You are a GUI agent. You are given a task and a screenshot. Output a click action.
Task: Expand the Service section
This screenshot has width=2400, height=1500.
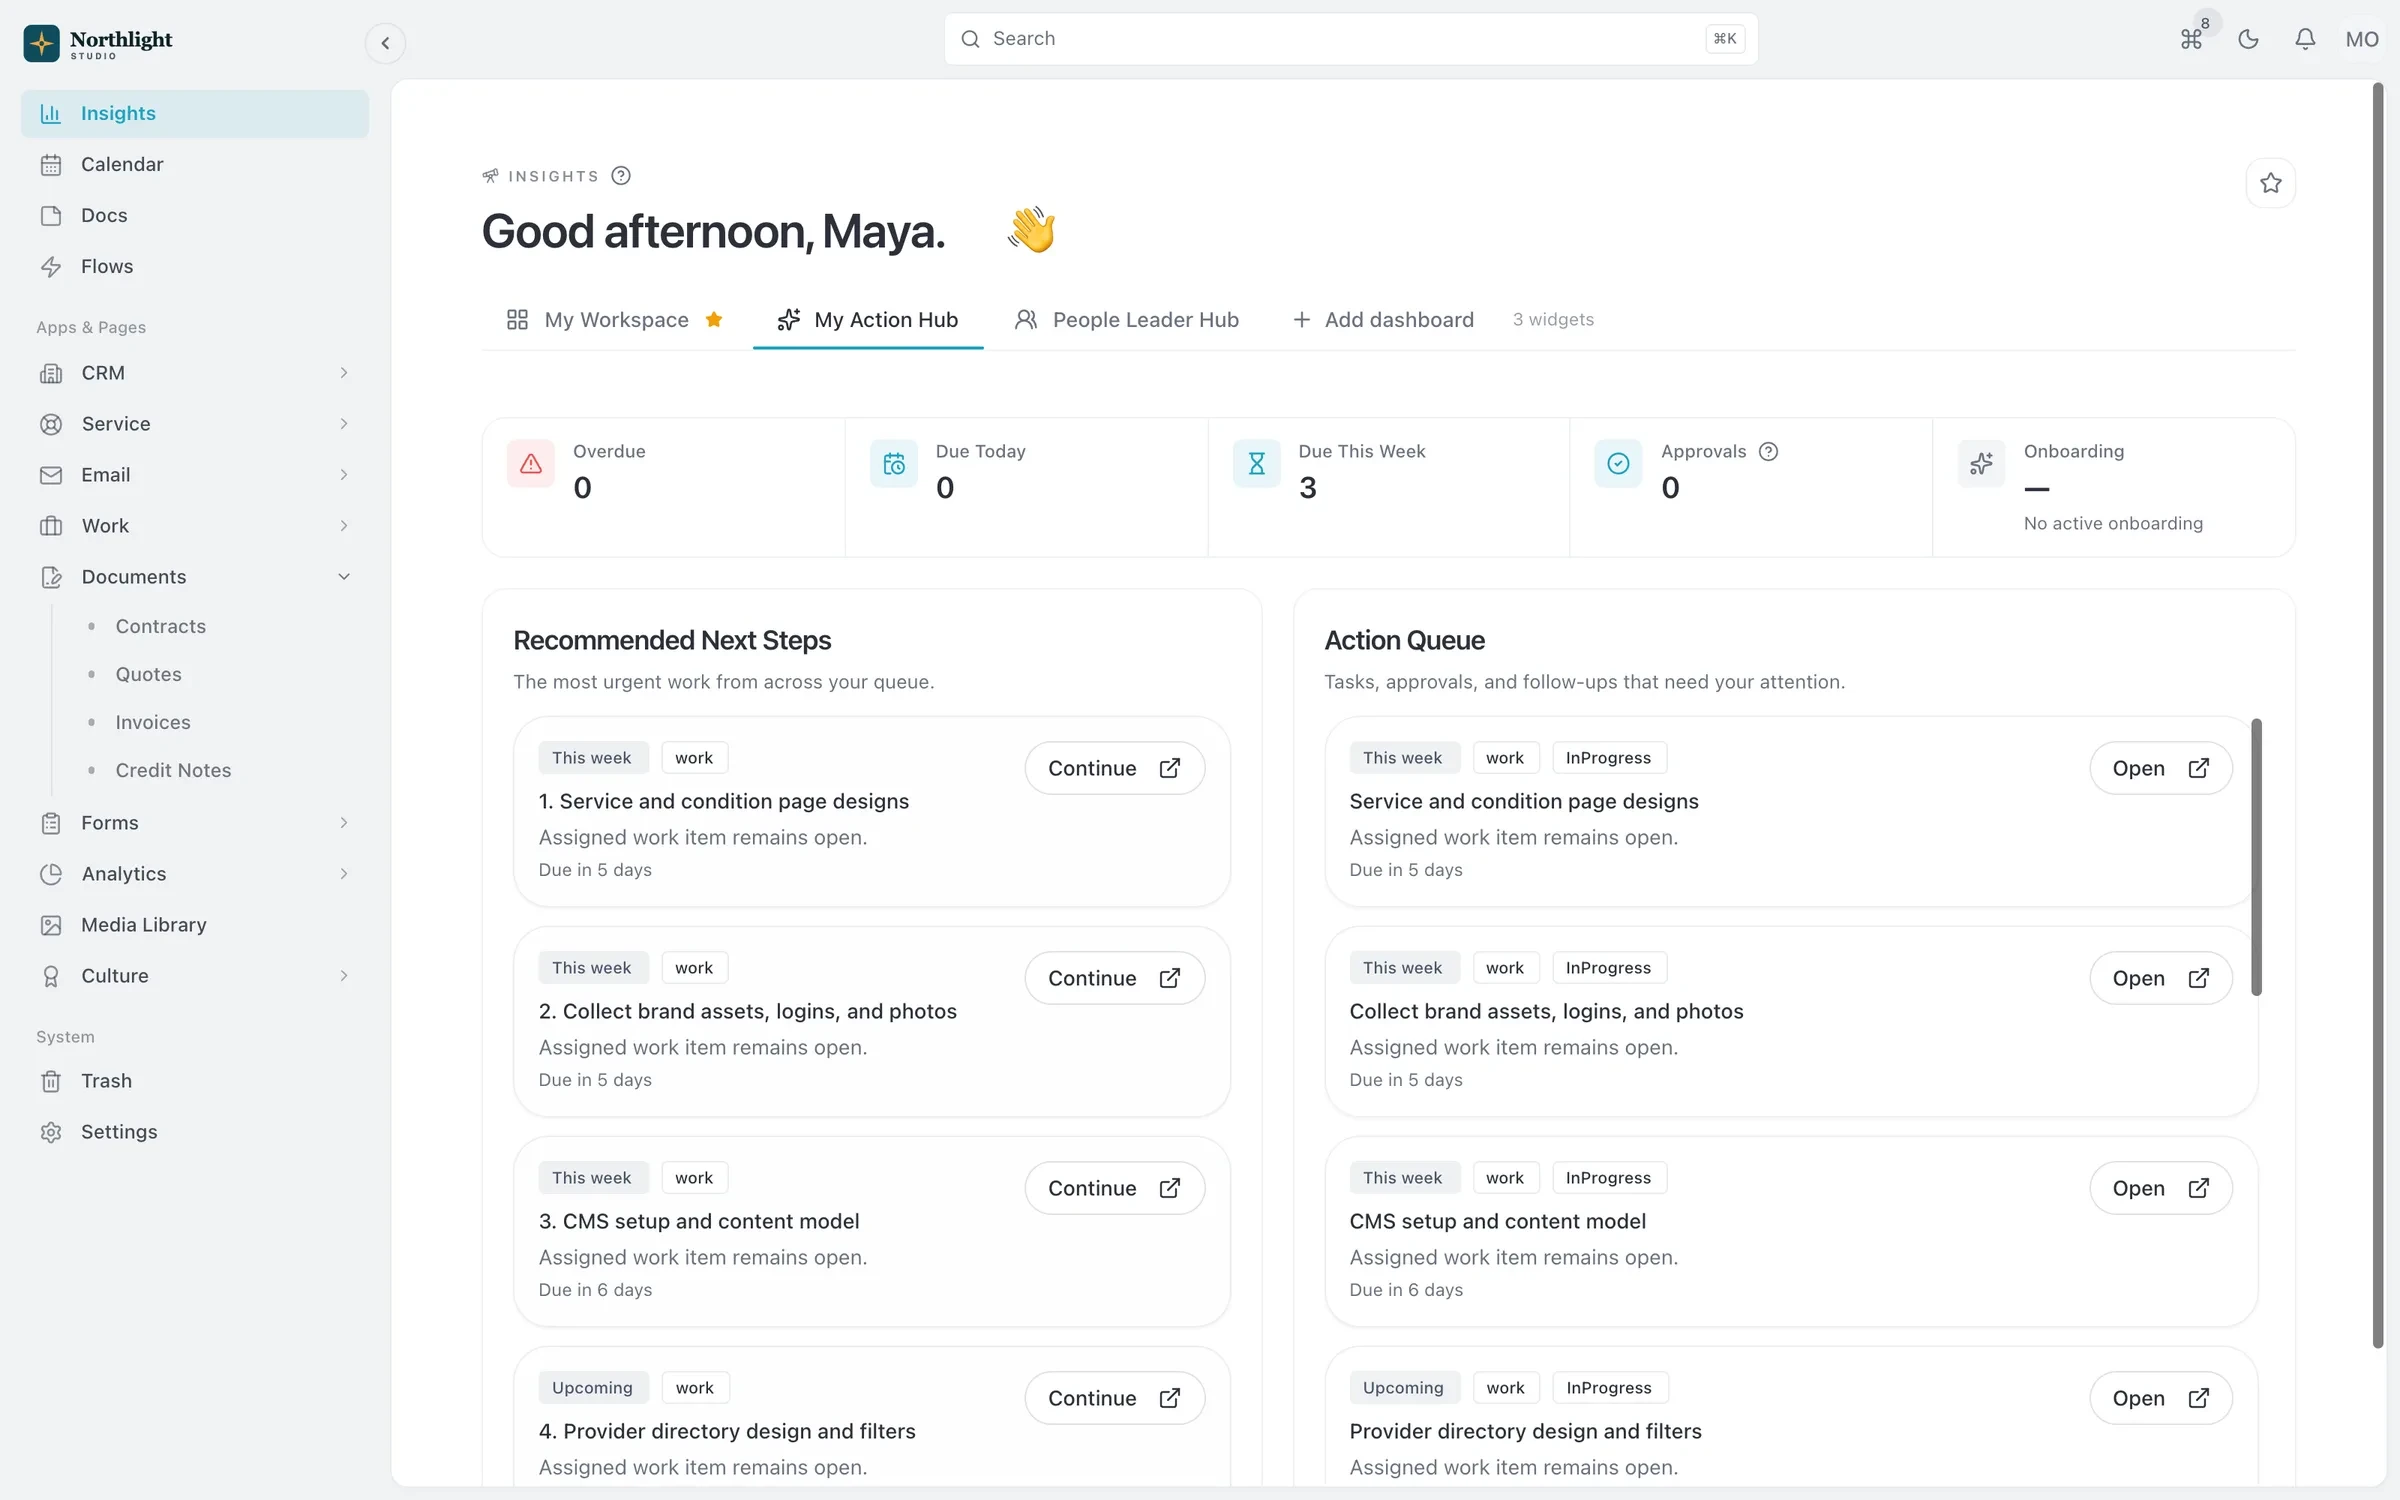click(x=195, y=424)
